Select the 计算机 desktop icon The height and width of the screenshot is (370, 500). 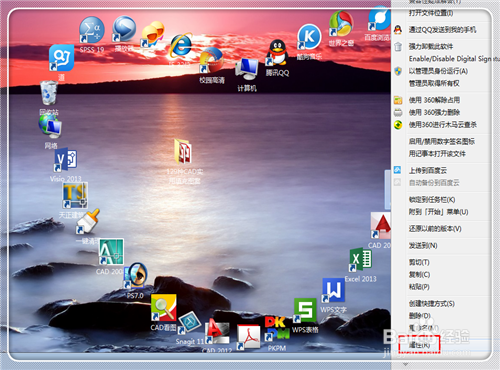[247, 75]
